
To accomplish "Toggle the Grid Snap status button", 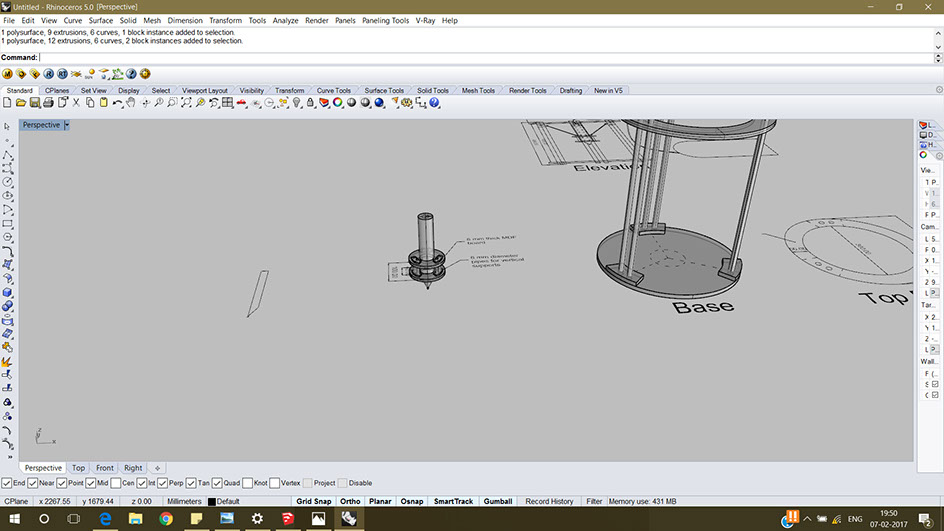I will (314, 501).
